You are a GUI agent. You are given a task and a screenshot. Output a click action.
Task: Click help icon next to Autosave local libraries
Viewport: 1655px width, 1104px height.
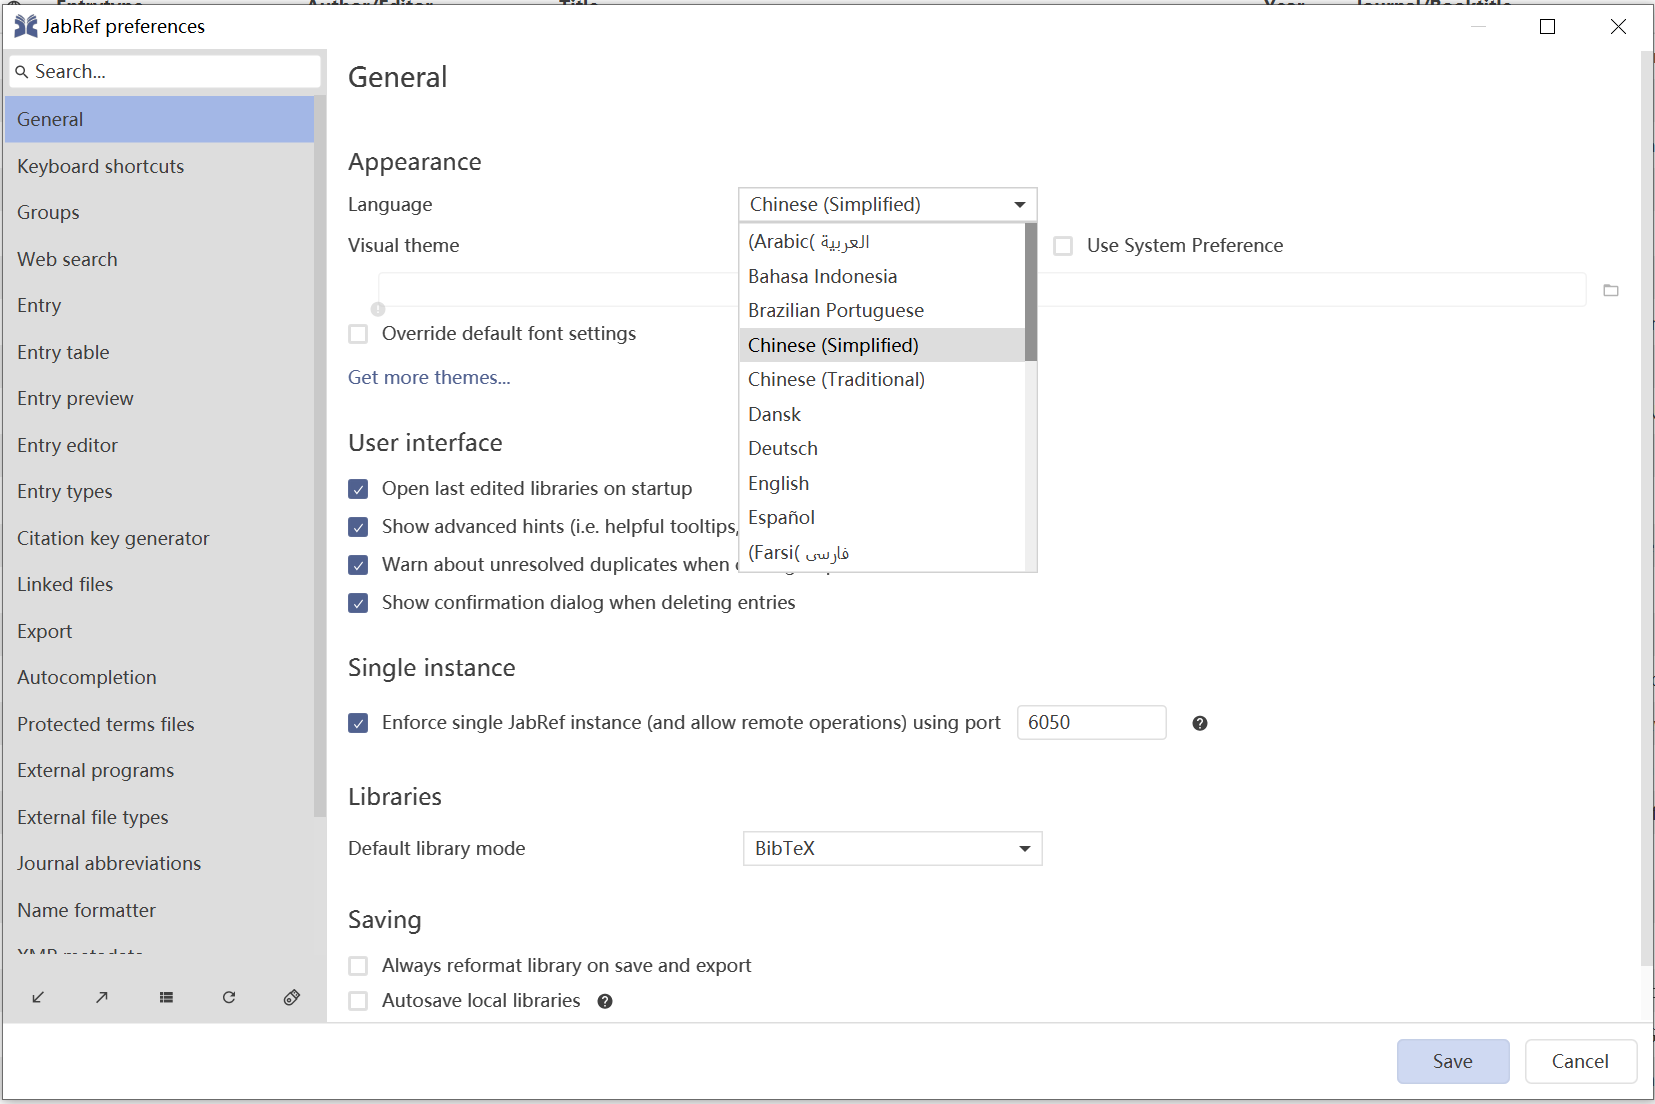(605, 1001)
